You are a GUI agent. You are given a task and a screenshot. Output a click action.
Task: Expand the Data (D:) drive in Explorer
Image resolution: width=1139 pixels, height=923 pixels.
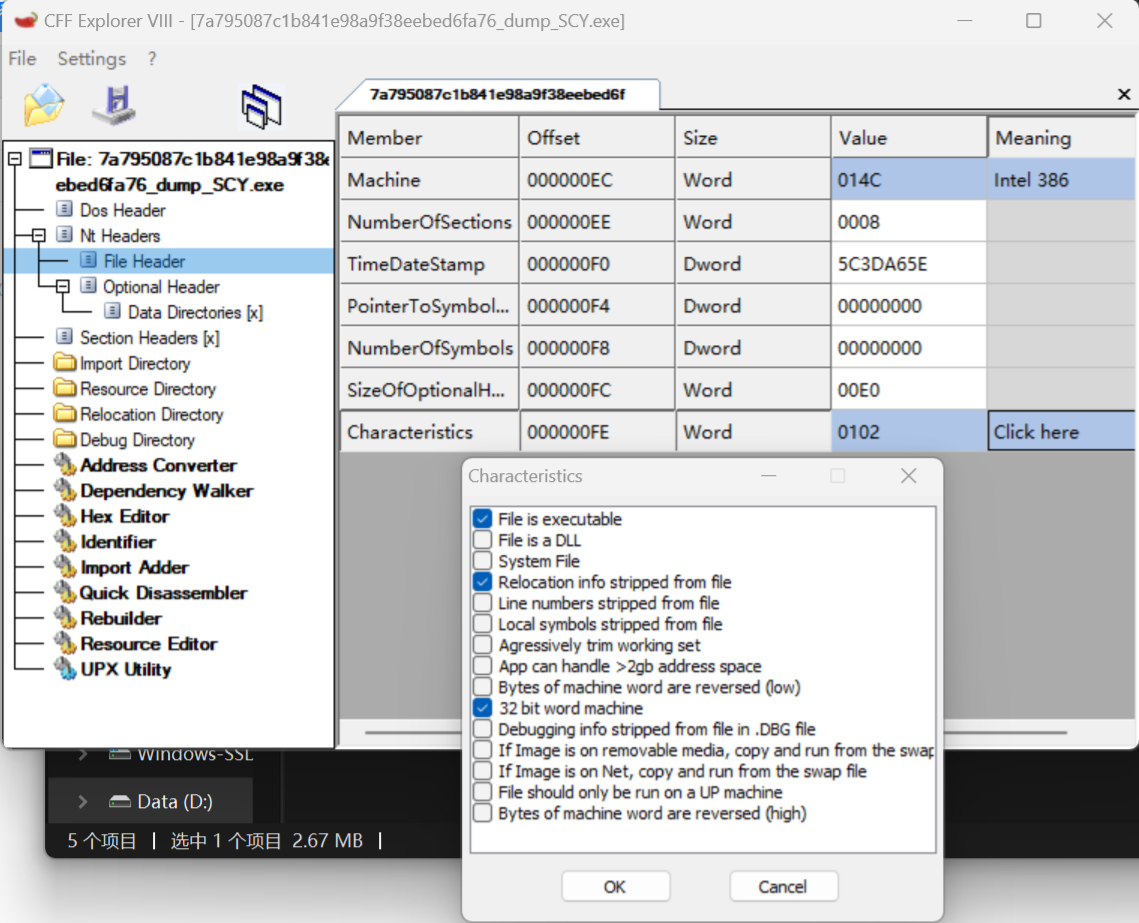pyautogui.click(x=84, y=801)
